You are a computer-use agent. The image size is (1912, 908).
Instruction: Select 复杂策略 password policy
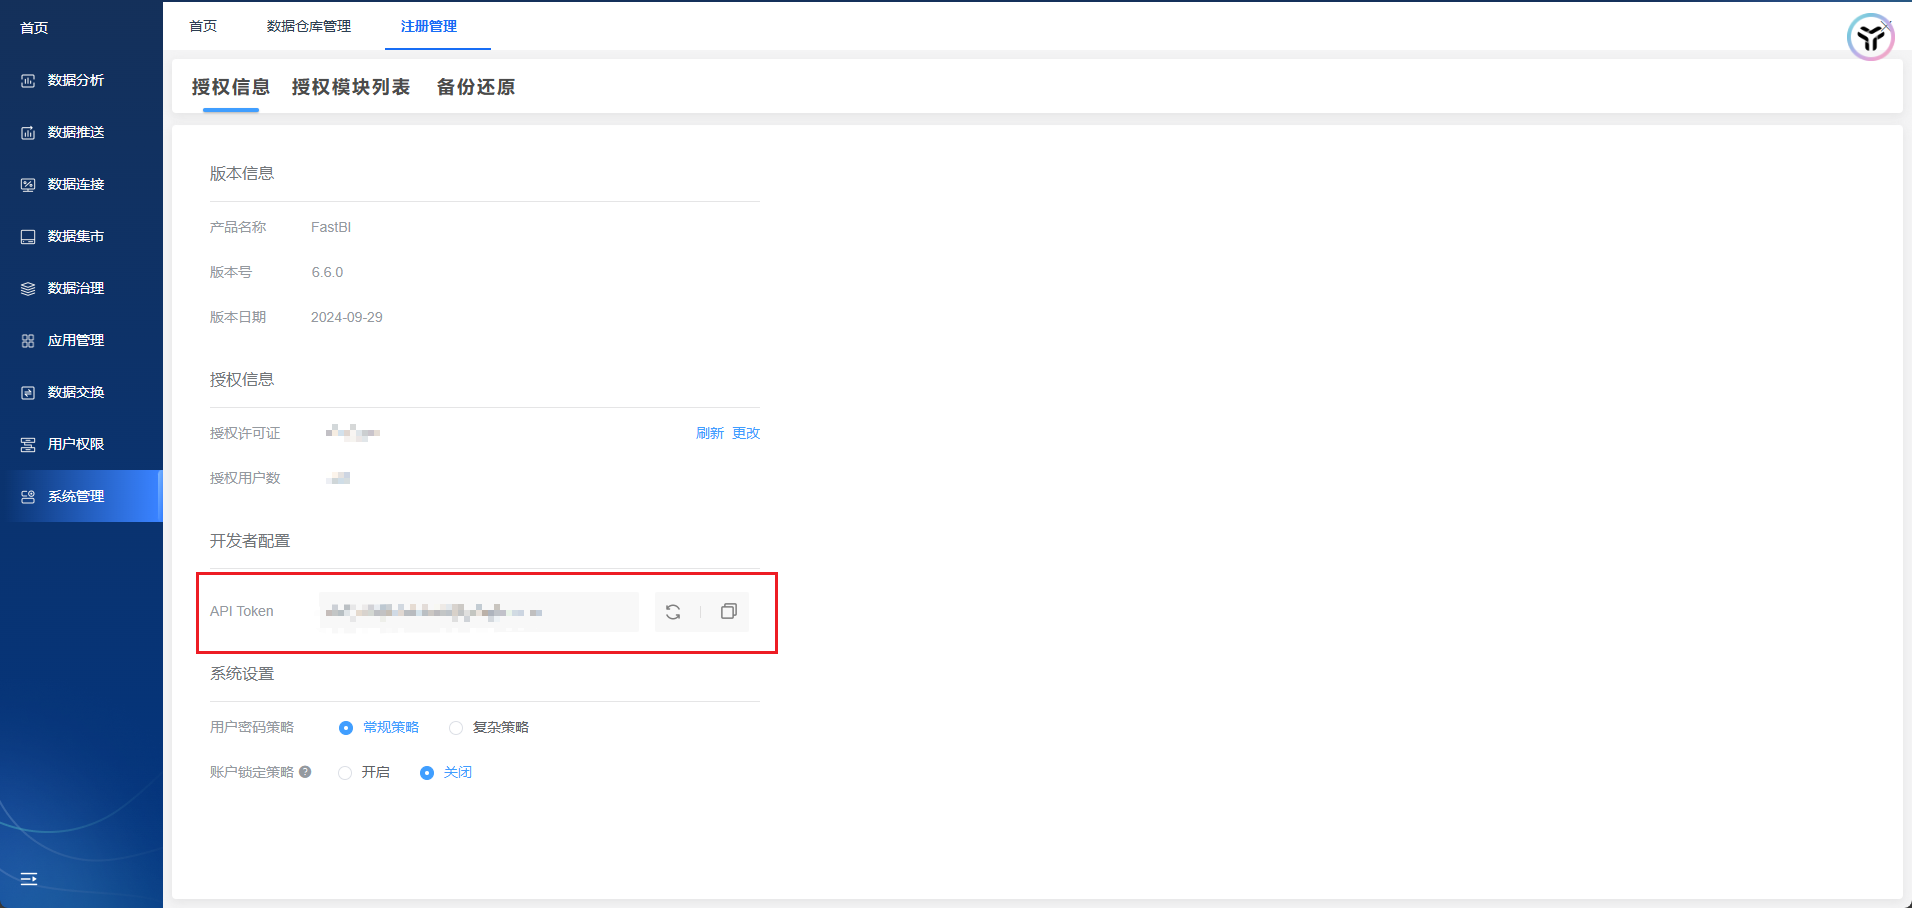[489, 727]
